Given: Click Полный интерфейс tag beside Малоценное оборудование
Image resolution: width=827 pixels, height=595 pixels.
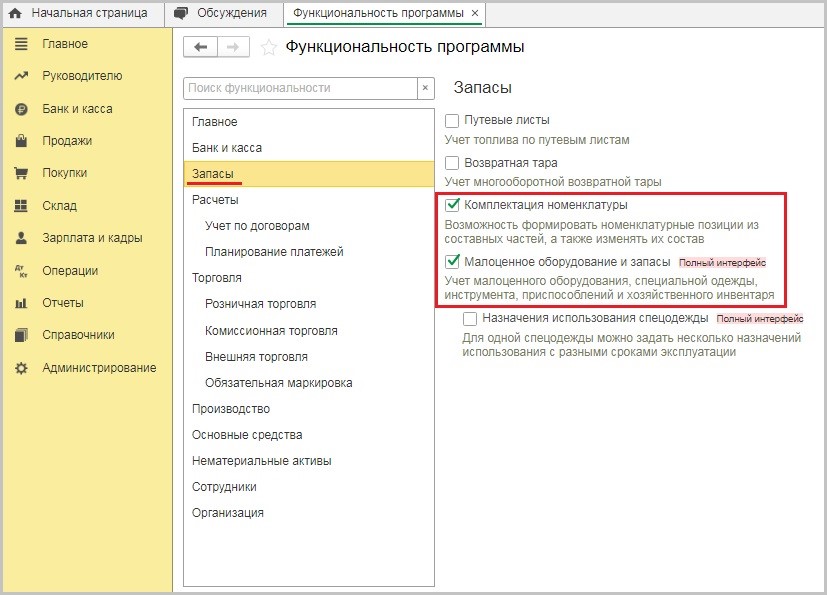Looking at the screenshot, I should (722, 263).
